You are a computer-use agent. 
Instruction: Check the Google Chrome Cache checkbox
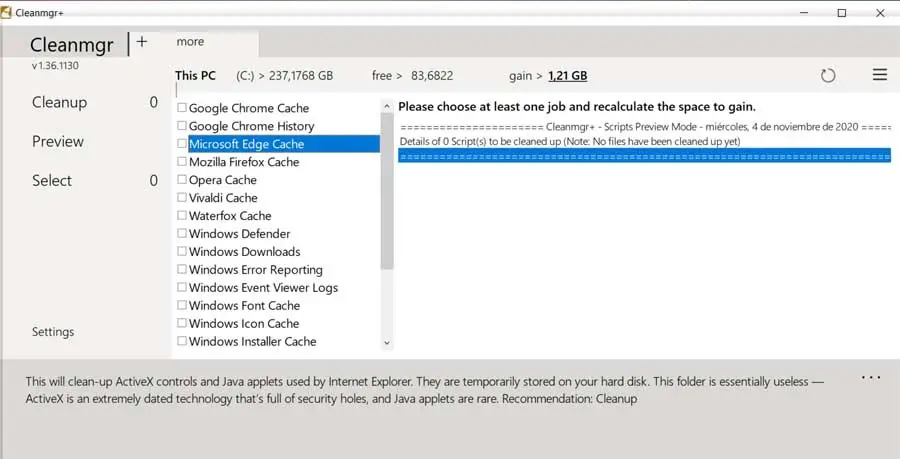tap(182, 107)
